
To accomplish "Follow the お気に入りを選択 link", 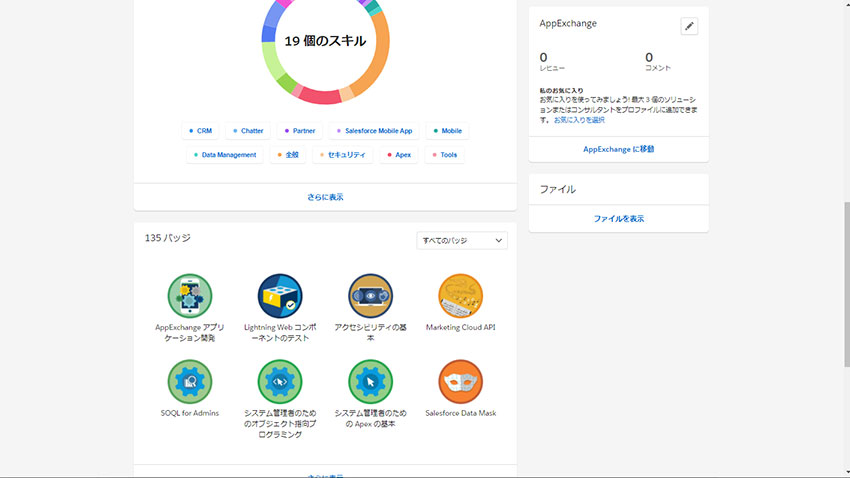I will [579, 120].
